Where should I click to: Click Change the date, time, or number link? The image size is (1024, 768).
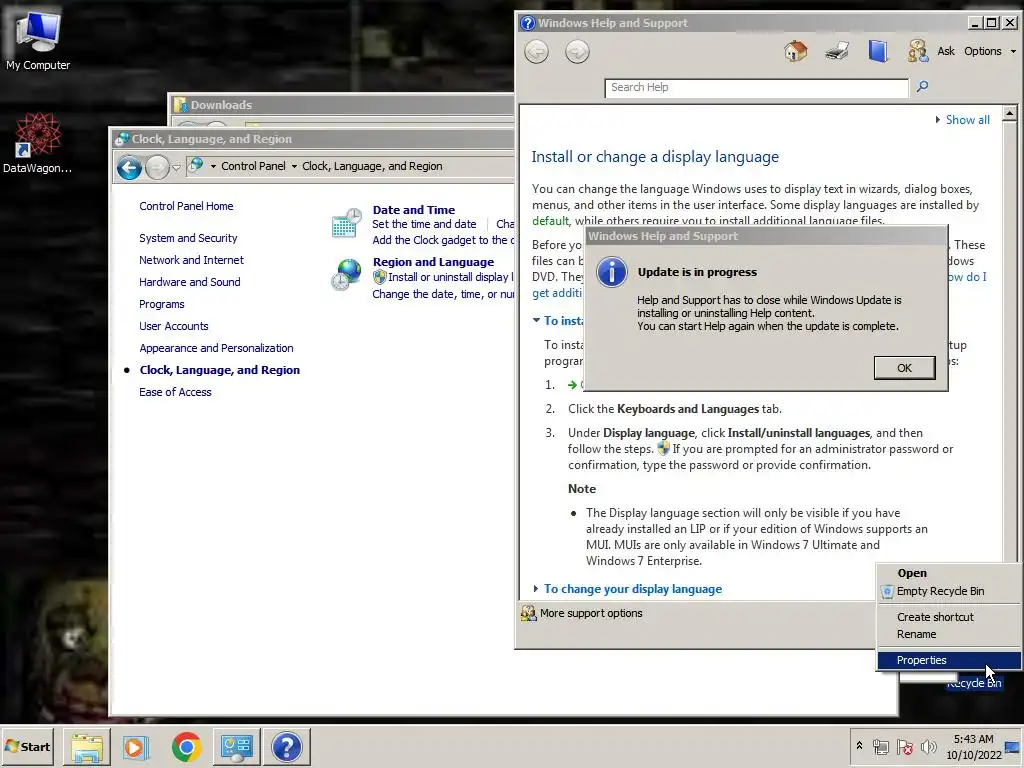[x=443, y=295]
